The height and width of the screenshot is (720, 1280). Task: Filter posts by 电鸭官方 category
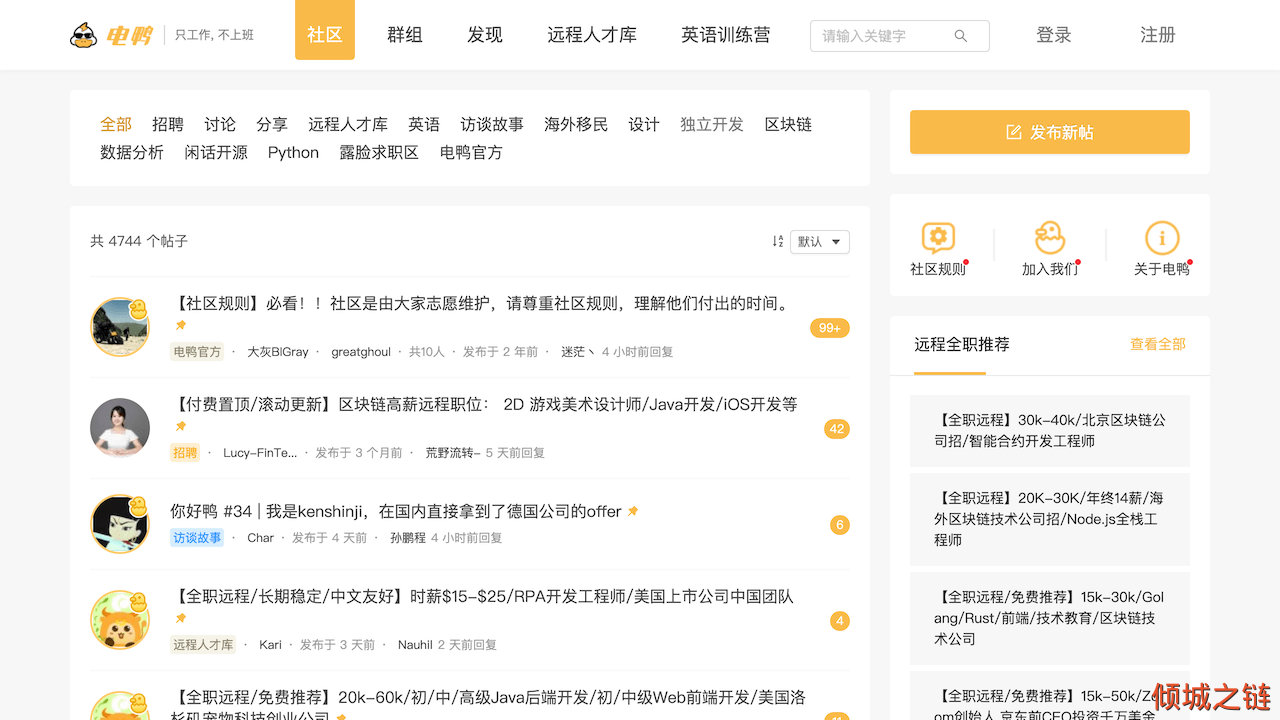(471, 152)
